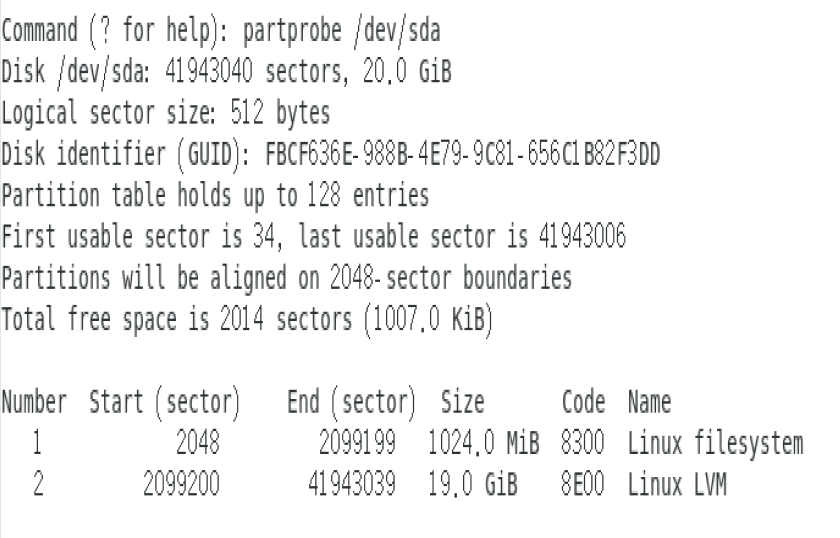
Task: Click the 'Code' column header
Action: pos(585,404)
